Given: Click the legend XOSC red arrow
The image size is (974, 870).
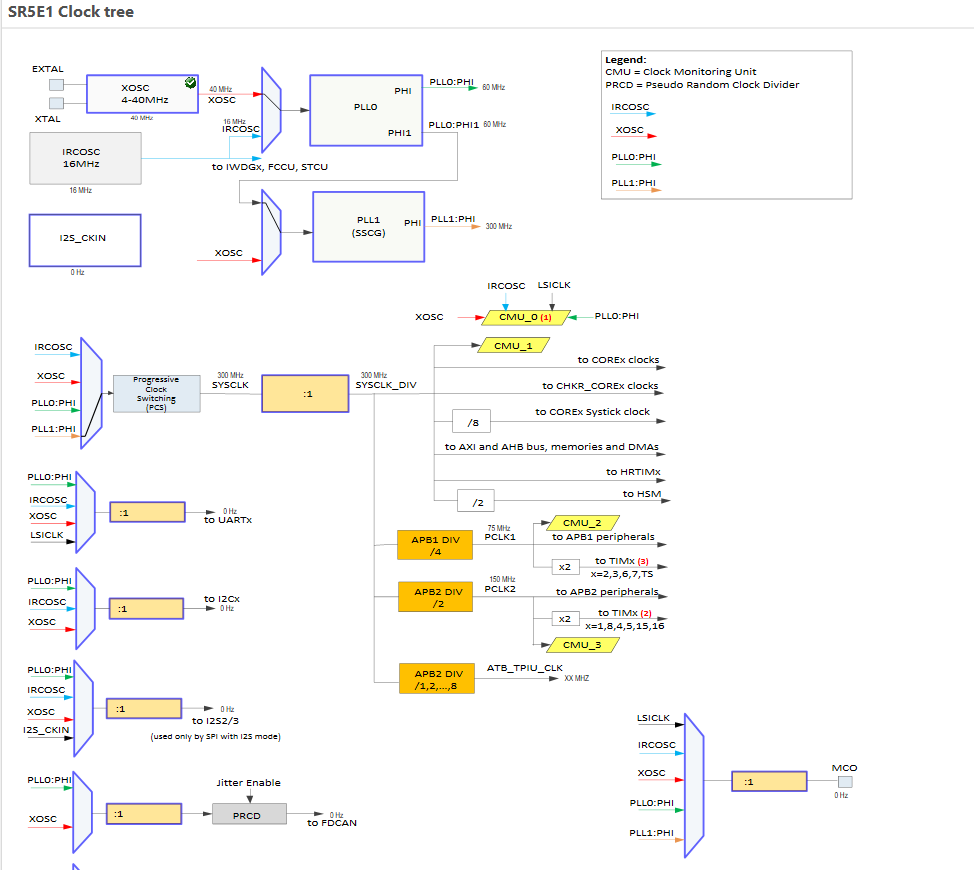Looking at the screenshot, I should click(634, 135).
